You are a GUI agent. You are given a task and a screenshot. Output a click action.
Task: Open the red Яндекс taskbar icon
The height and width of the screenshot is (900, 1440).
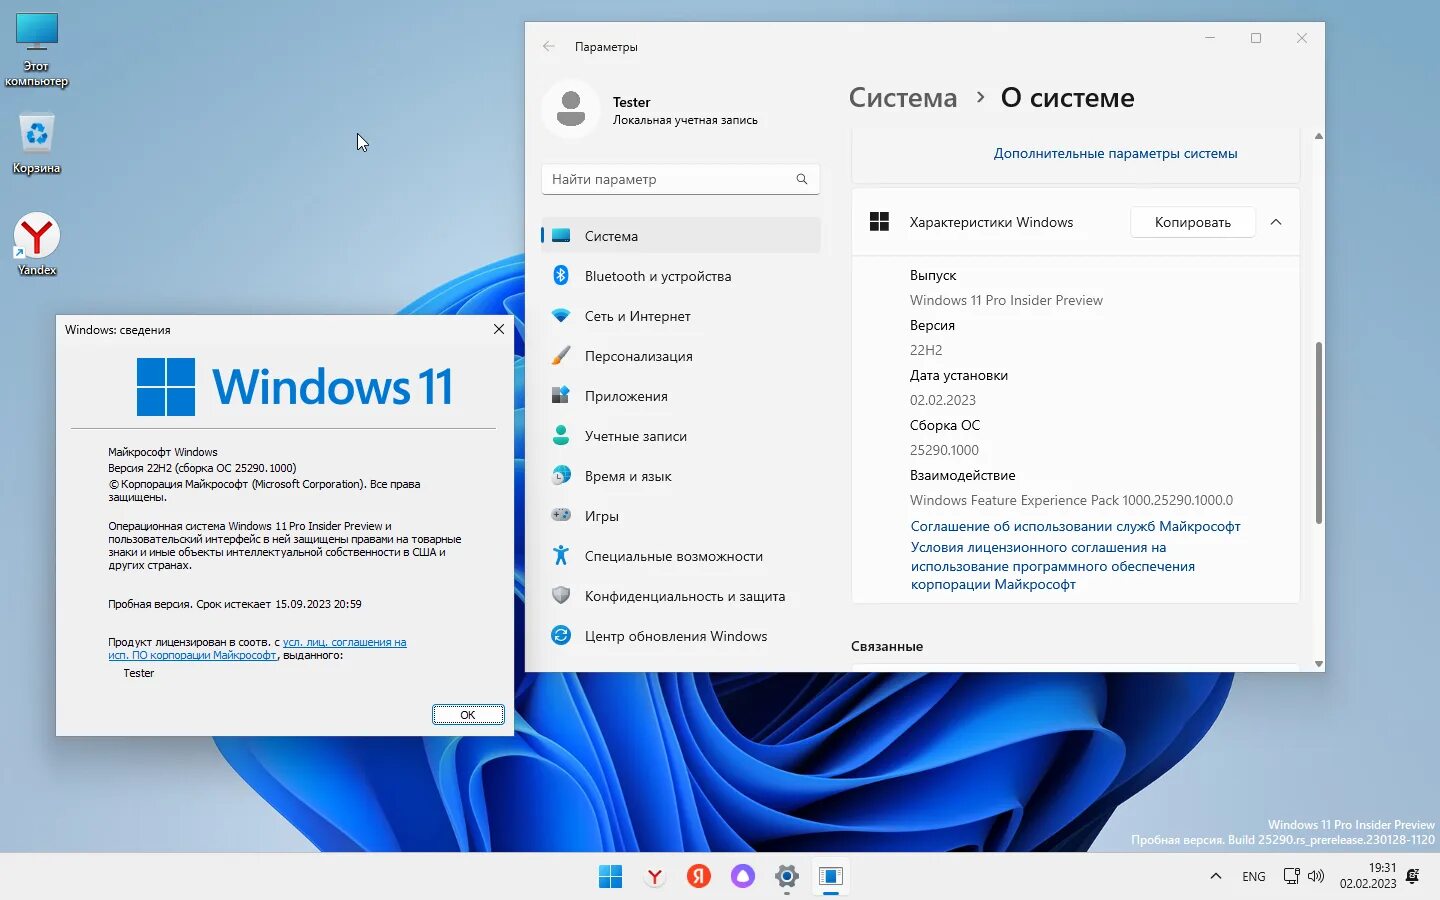(x=698, y=877)
